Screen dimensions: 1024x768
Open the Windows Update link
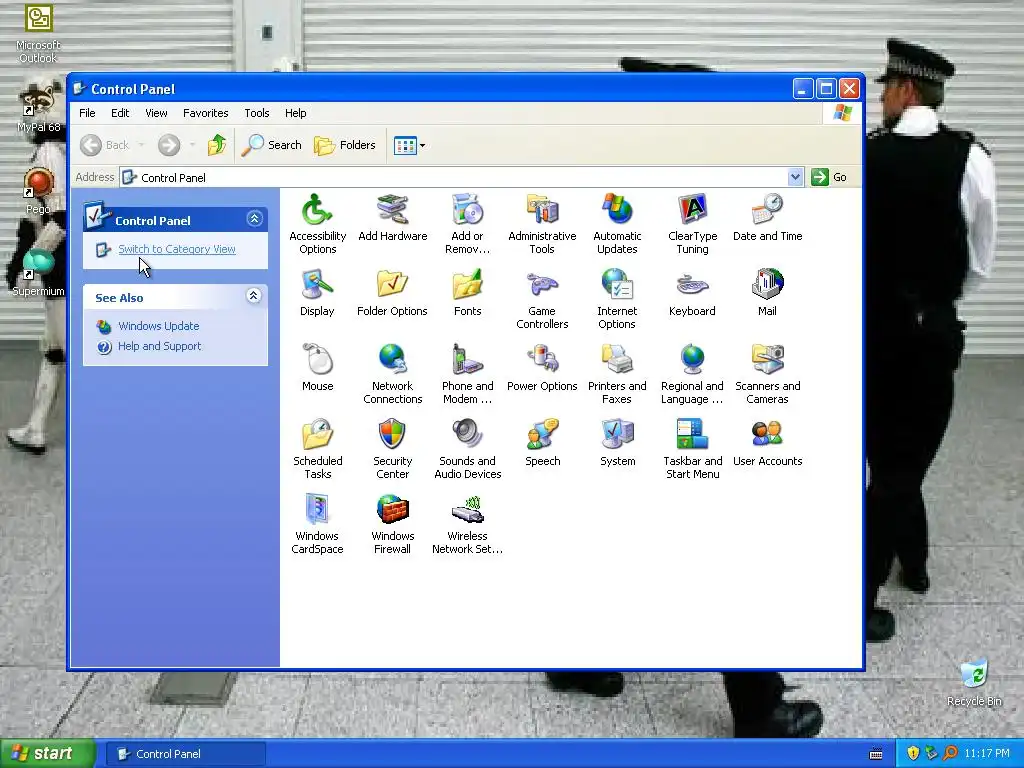pyautogui.click(x=159, y=326)
